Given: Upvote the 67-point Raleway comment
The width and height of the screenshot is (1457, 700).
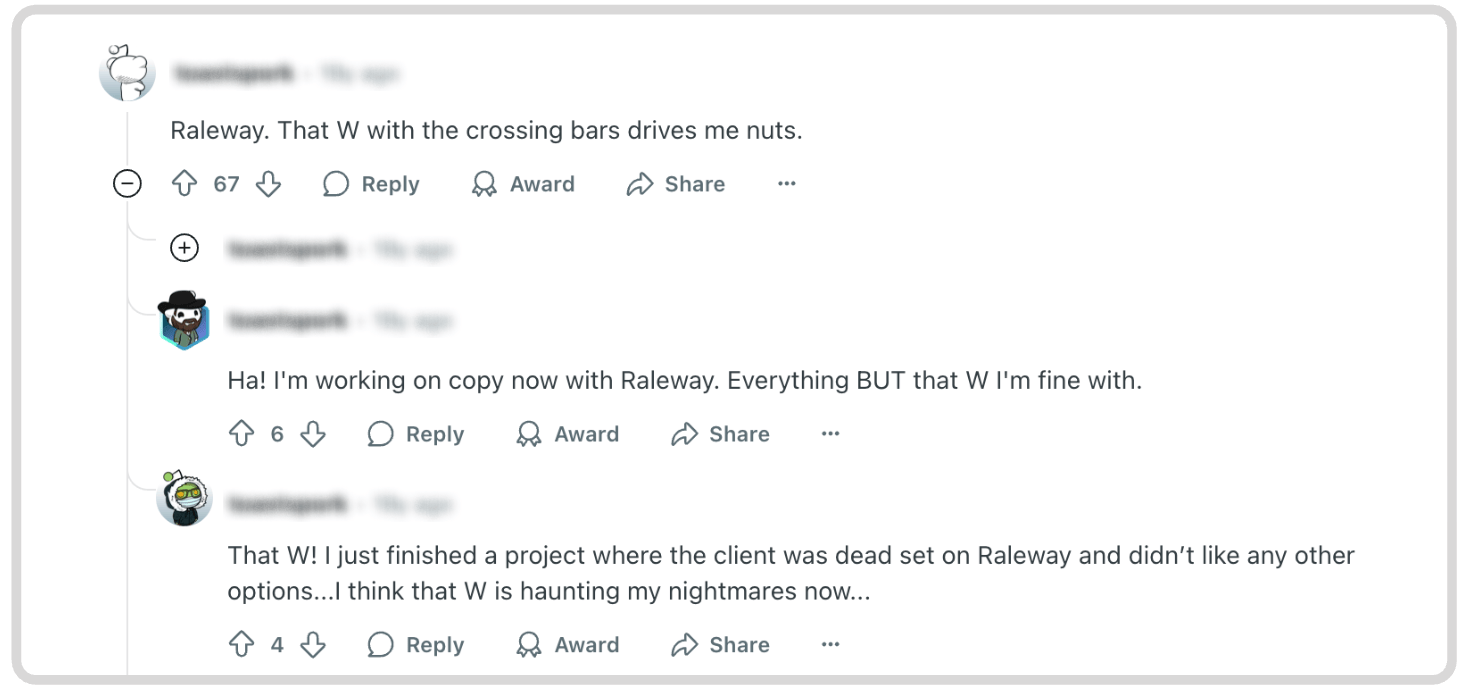Looking at the screenshot, I should [185, 184].
